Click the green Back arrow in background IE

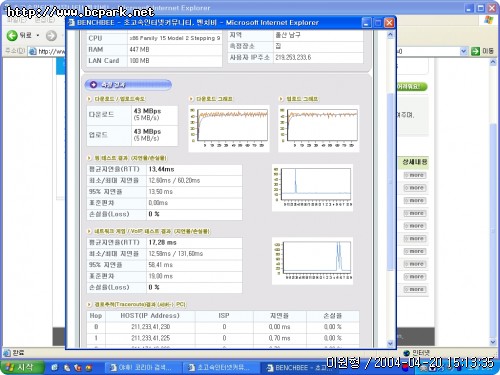coord(12,35)
